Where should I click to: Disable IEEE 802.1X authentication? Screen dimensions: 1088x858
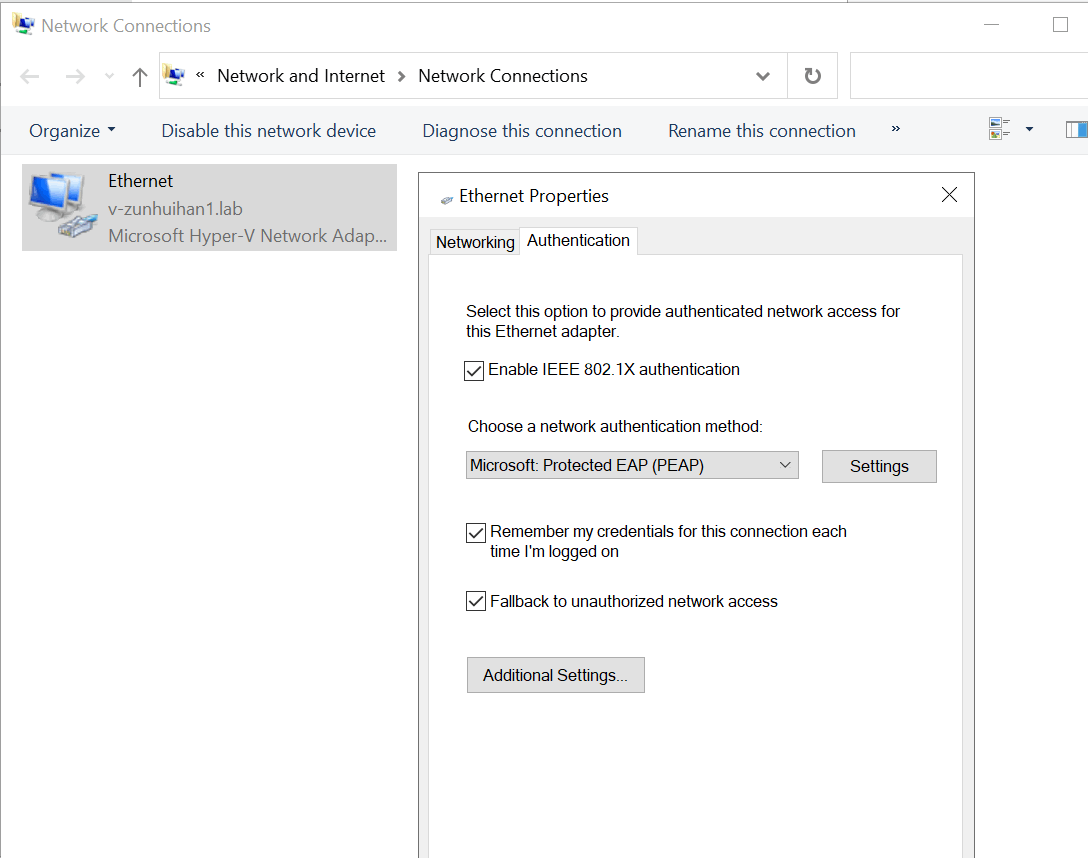(474, 370)
